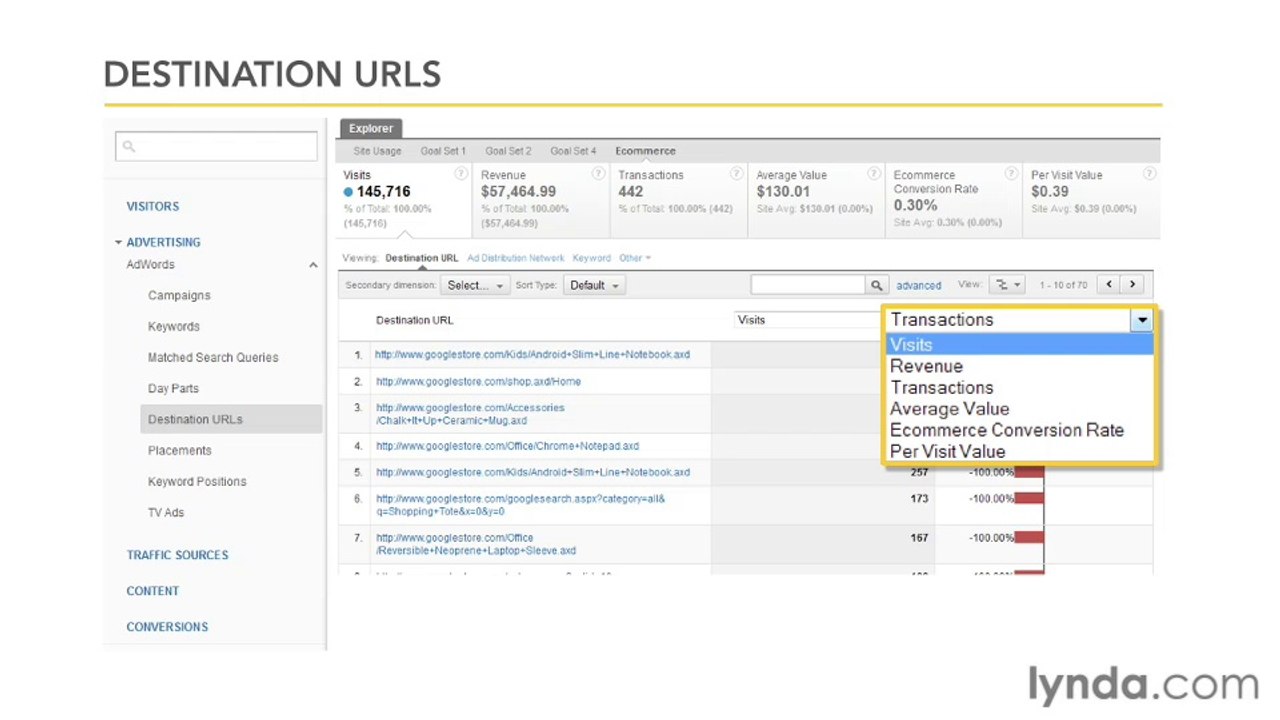Open Day Parts report
Viewport: 1280px width, 720px height.
(173, 389)
